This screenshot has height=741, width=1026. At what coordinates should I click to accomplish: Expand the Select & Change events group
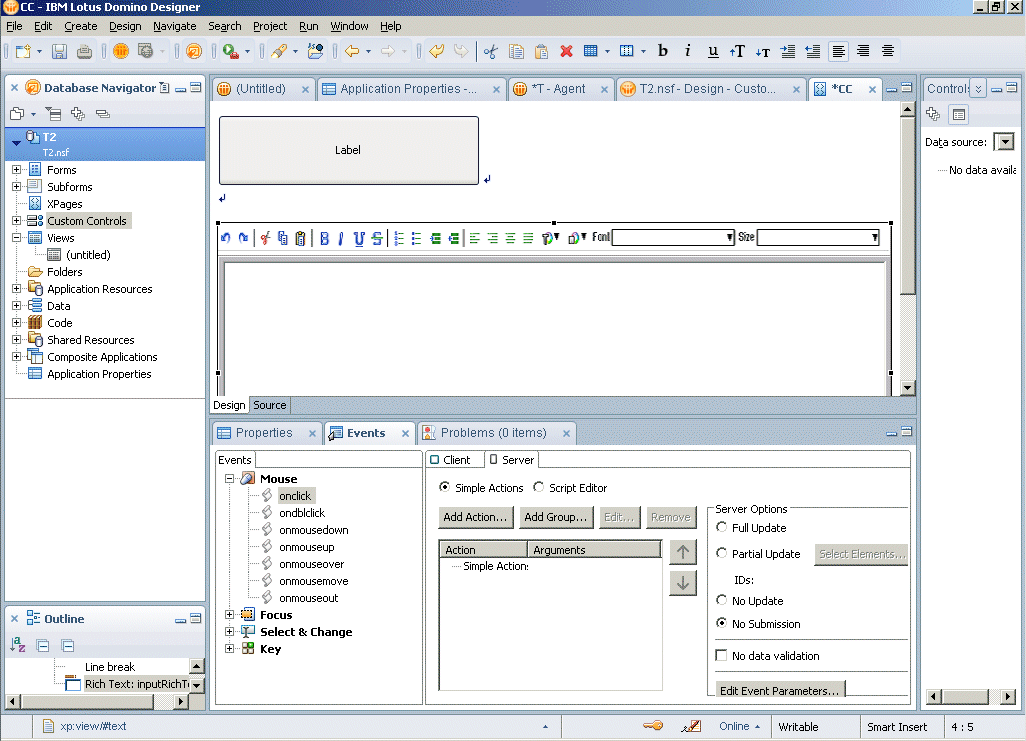(x=230, y=632)
